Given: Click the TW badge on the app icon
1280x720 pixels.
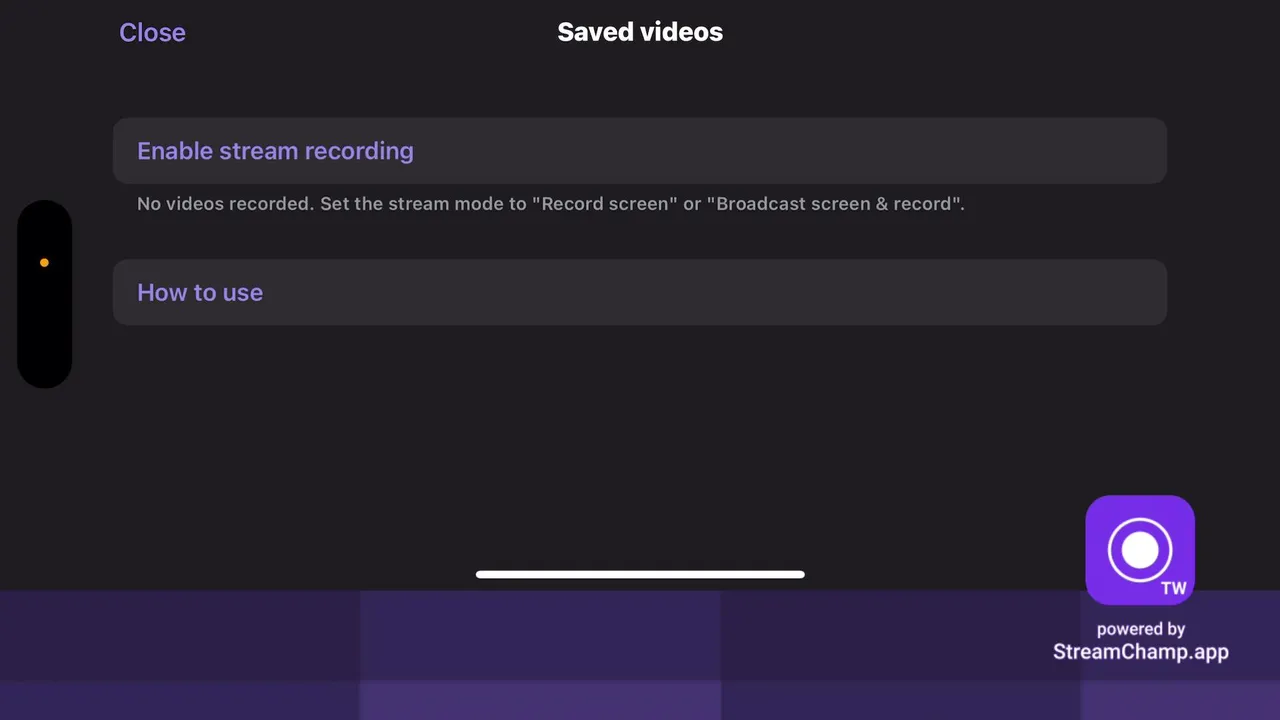Looking at the screenshot, I should click(x=1174, y=588).
